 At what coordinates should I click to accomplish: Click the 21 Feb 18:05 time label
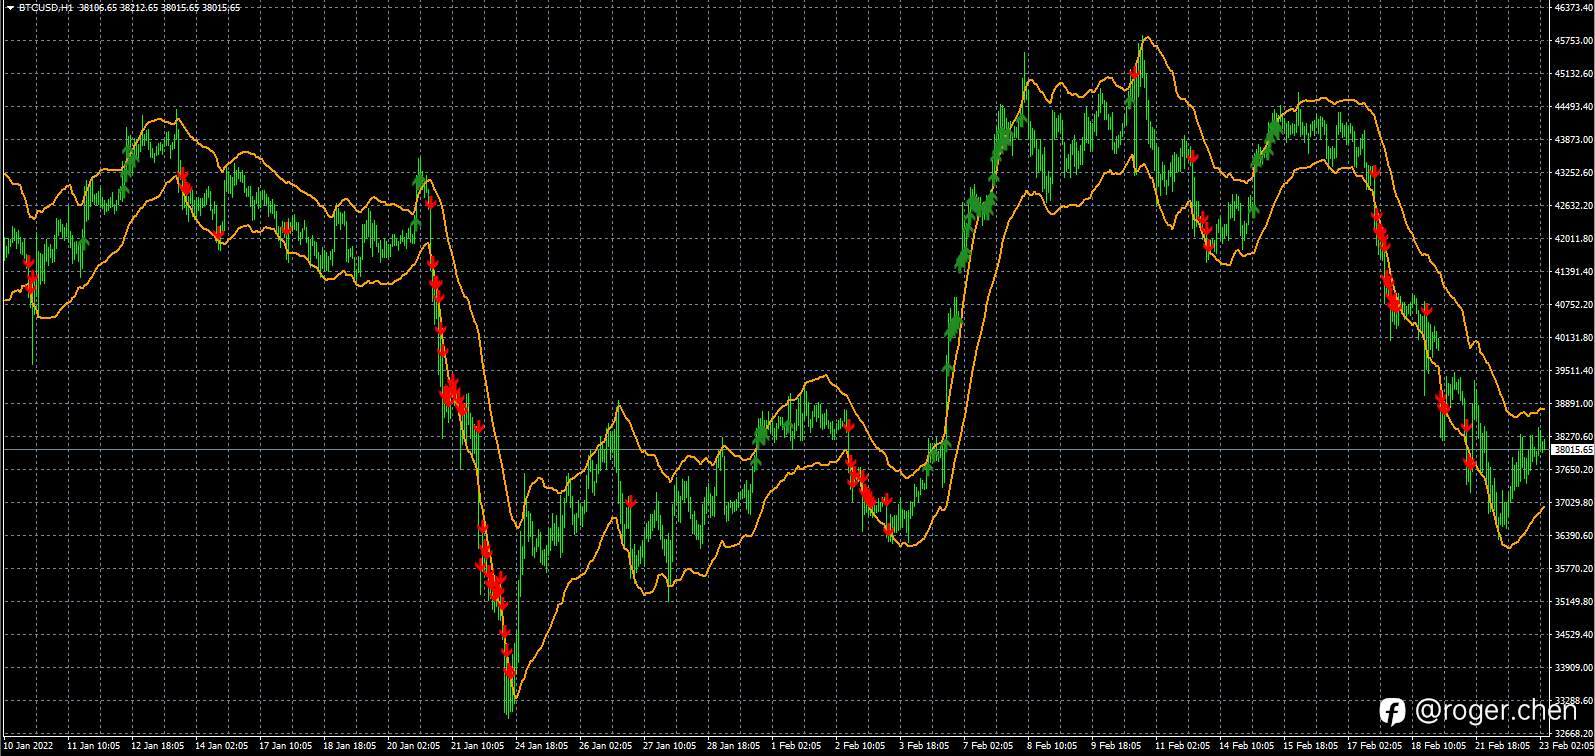1501,745
